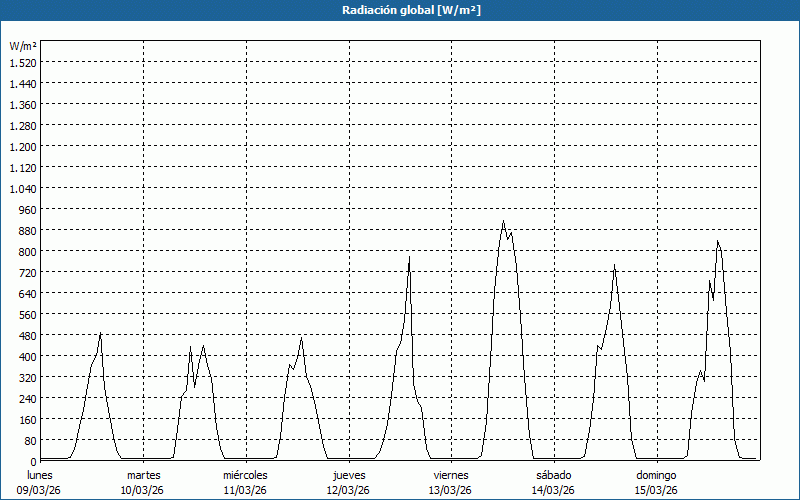Select the 480 y-axis value
This screenshot has width=800, height=500.
click(x=28, y=336)
